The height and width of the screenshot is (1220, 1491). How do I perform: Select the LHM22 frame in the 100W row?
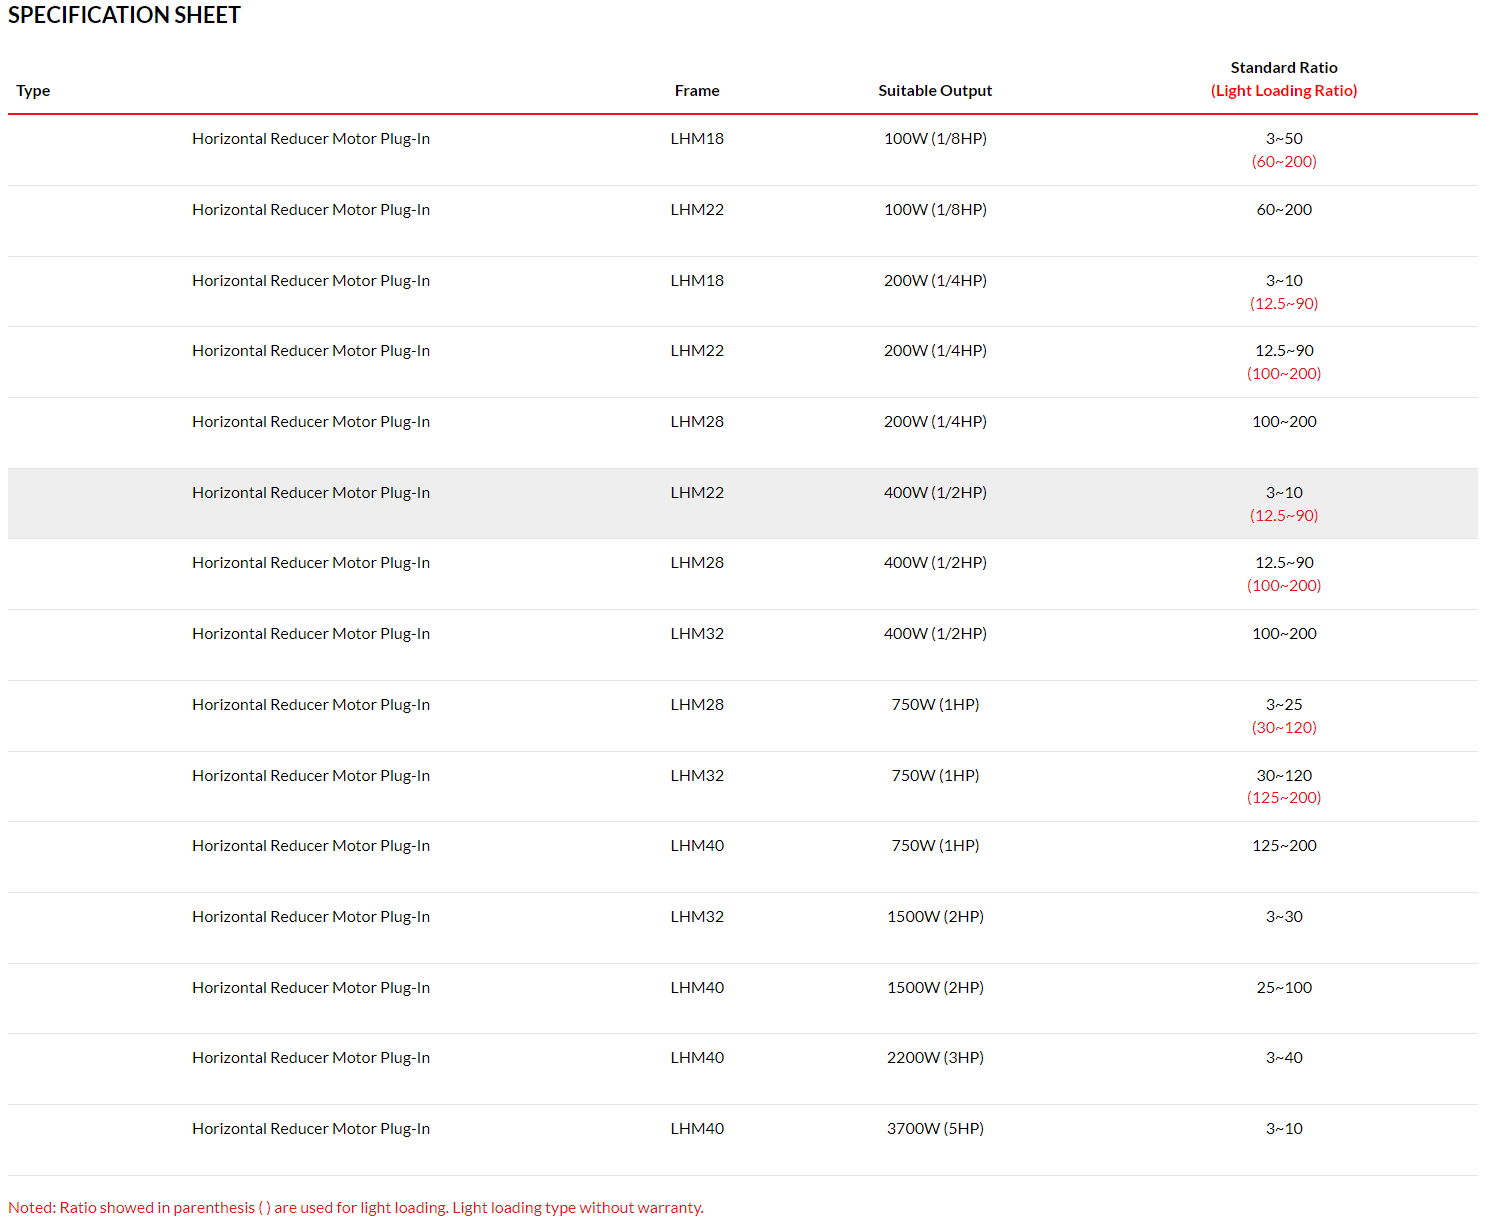pos(697,210)
